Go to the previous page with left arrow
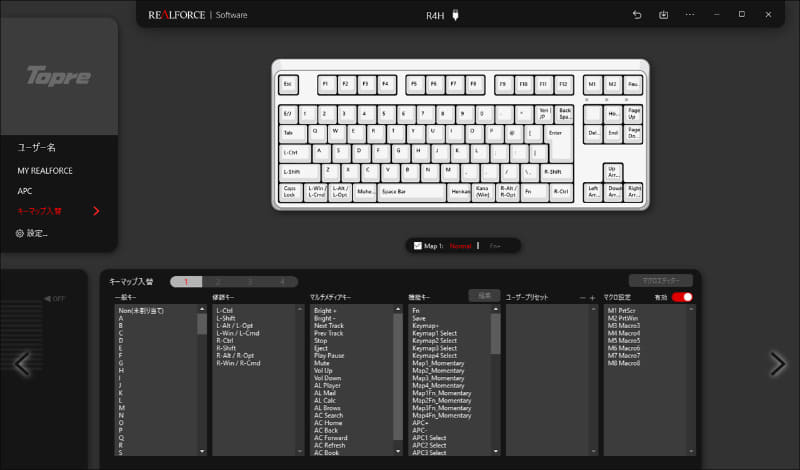Screen dimensions: 800x470 [22, 364]
